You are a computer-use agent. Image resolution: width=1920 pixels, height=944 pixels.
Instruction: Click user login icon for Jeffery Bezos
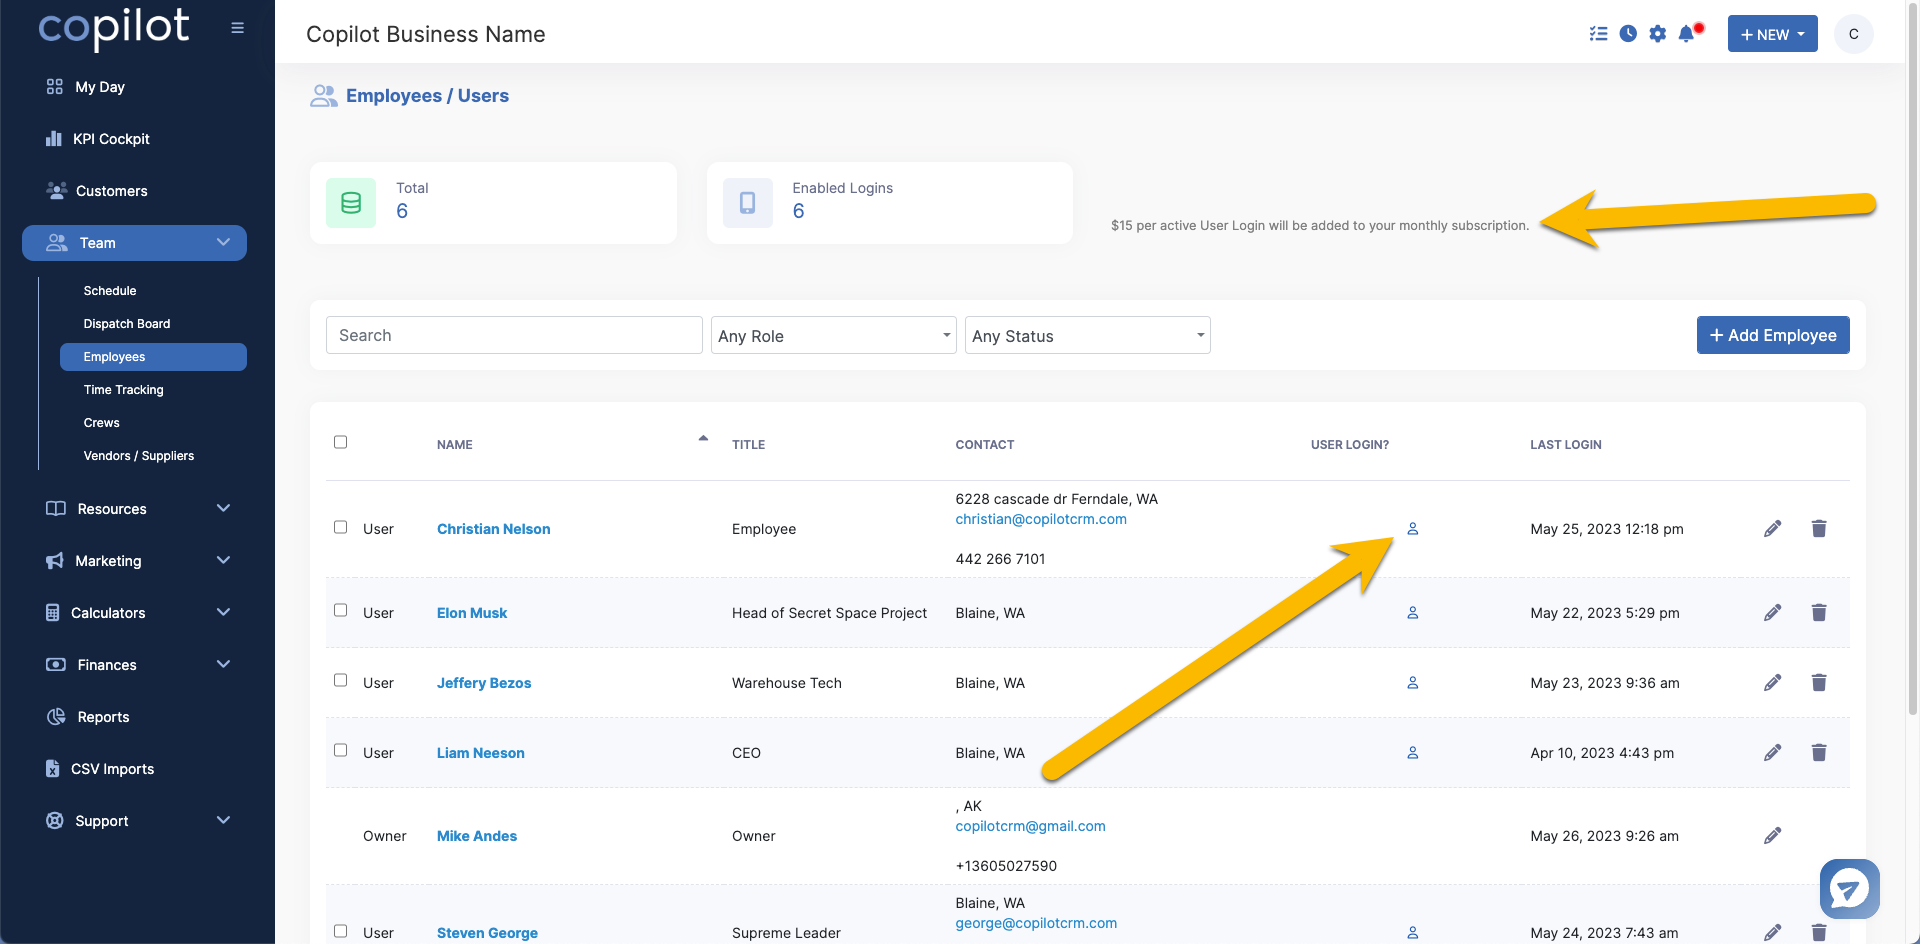tap(1413, 683)
